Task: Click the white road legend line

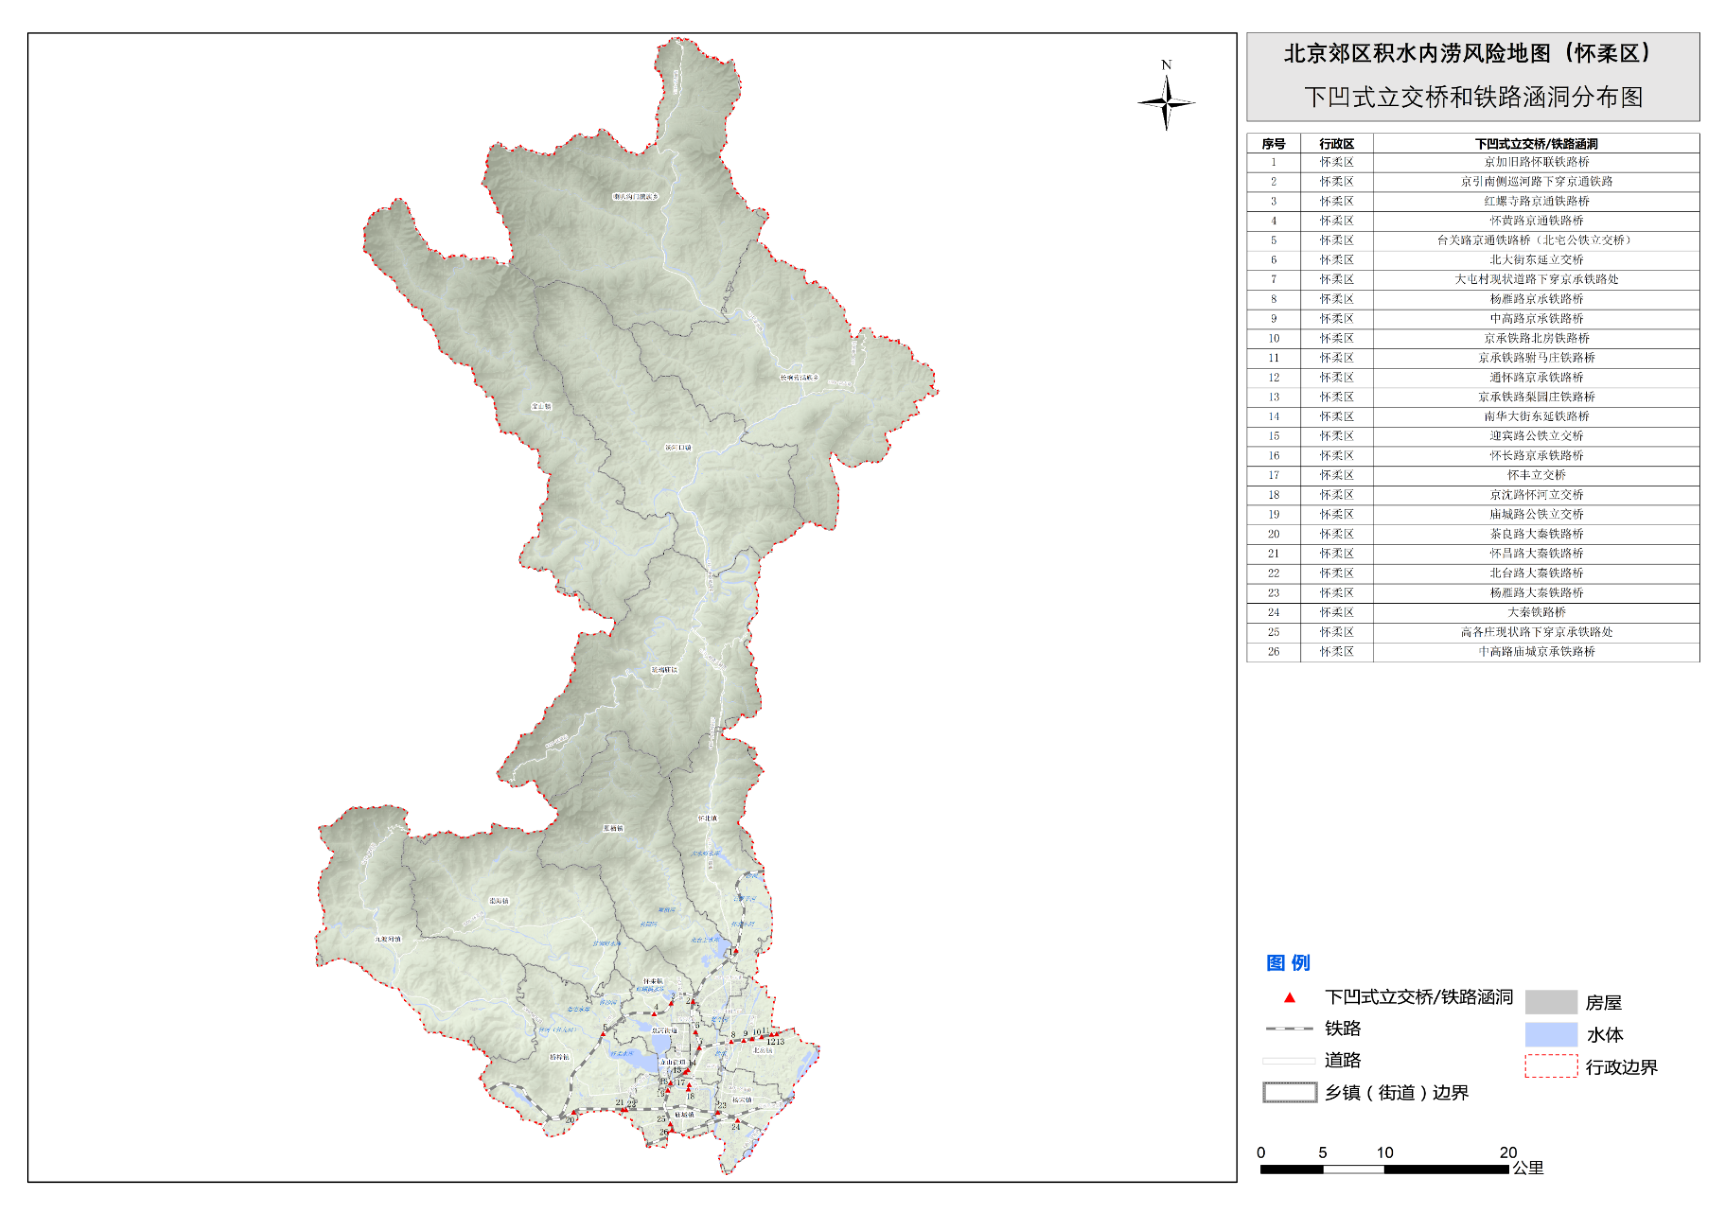Action: click(x=1289, y=1060)
